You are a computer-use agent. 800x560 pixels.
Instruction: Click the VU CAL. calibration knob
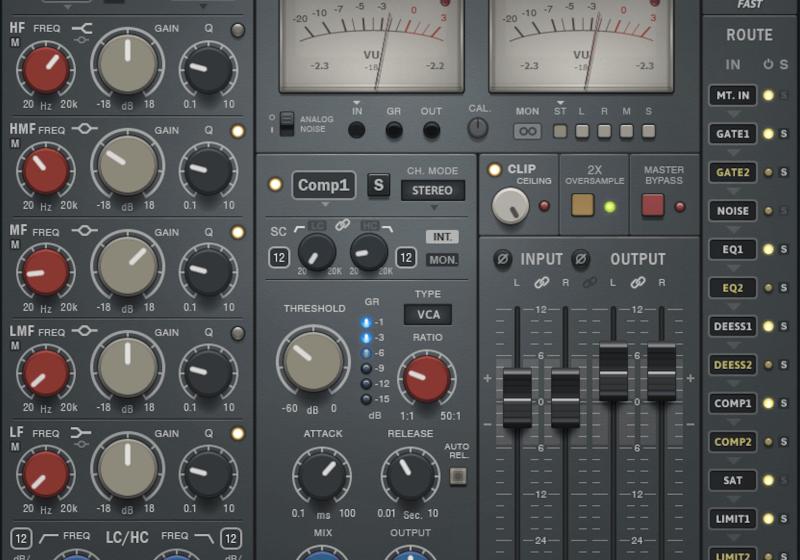[x=478, y=128]
